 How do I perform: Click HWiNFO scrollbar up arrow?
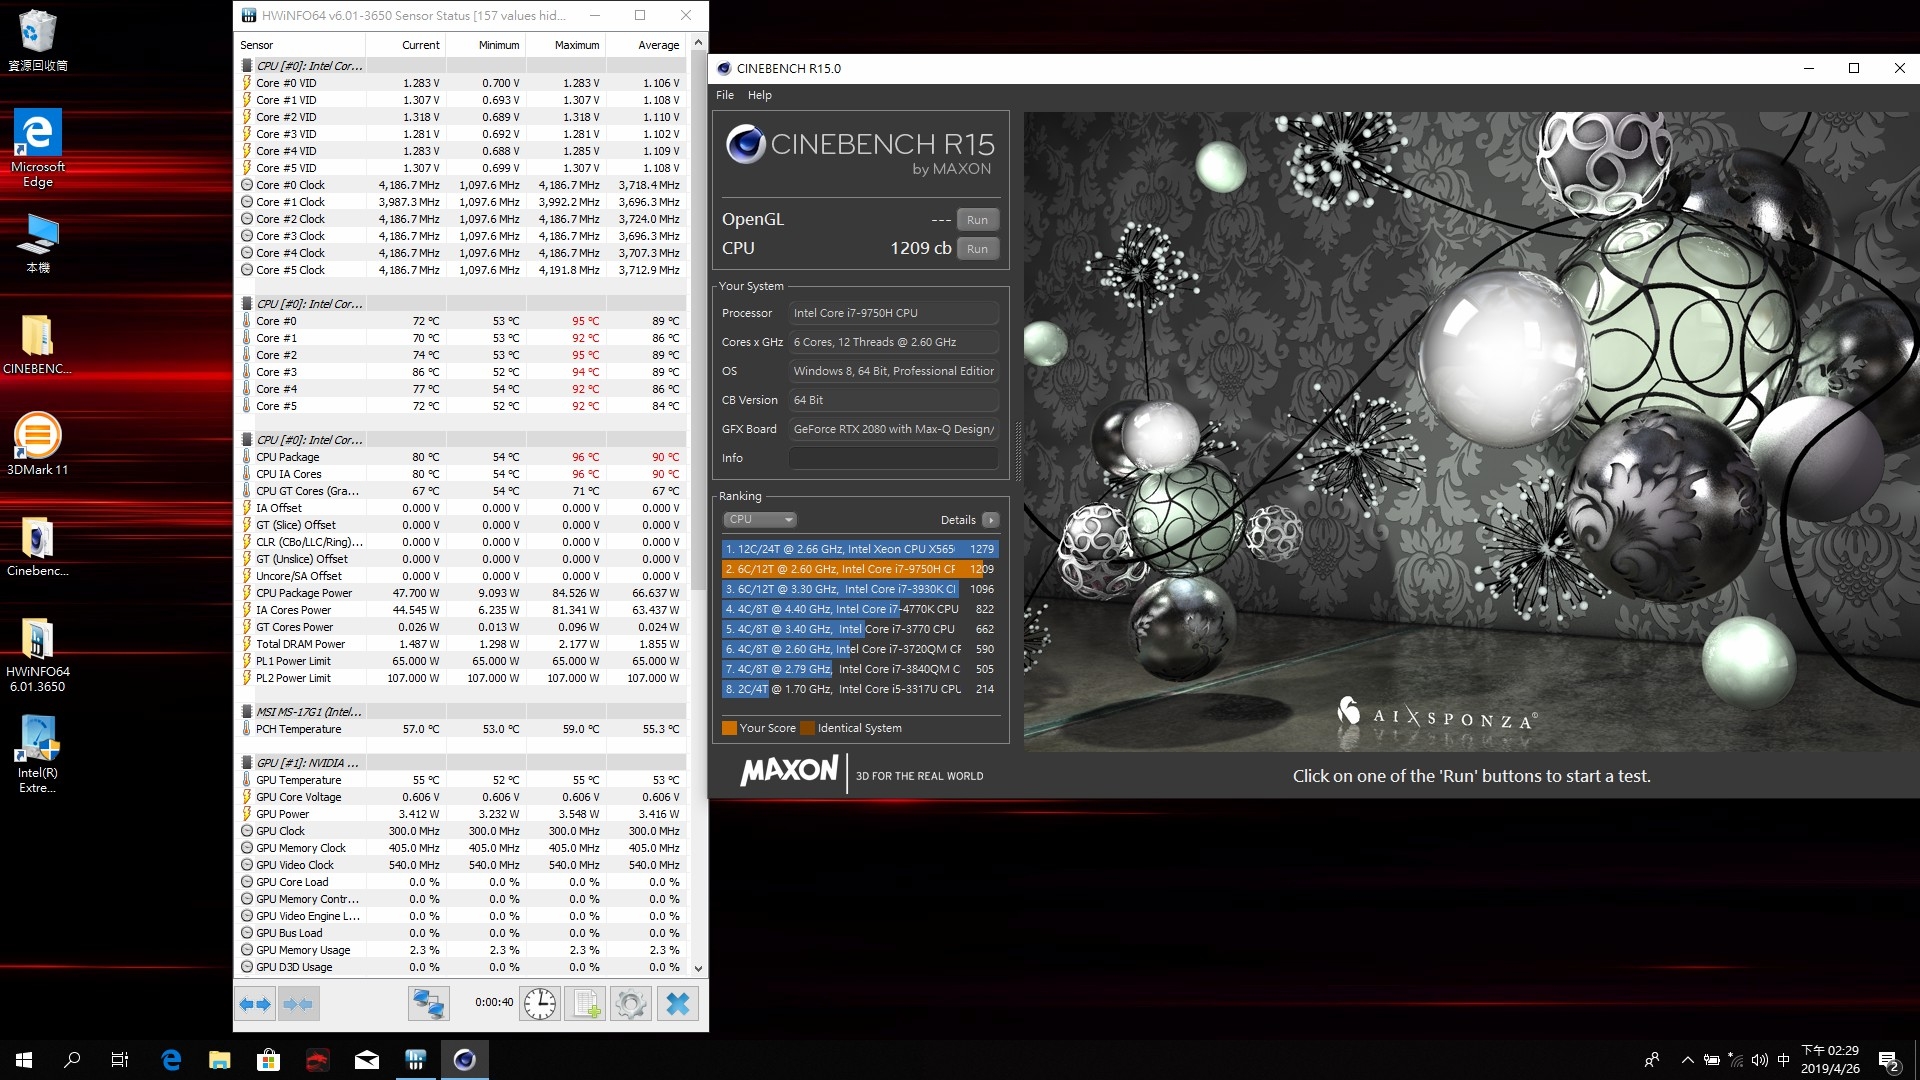(x=698, y=42)
